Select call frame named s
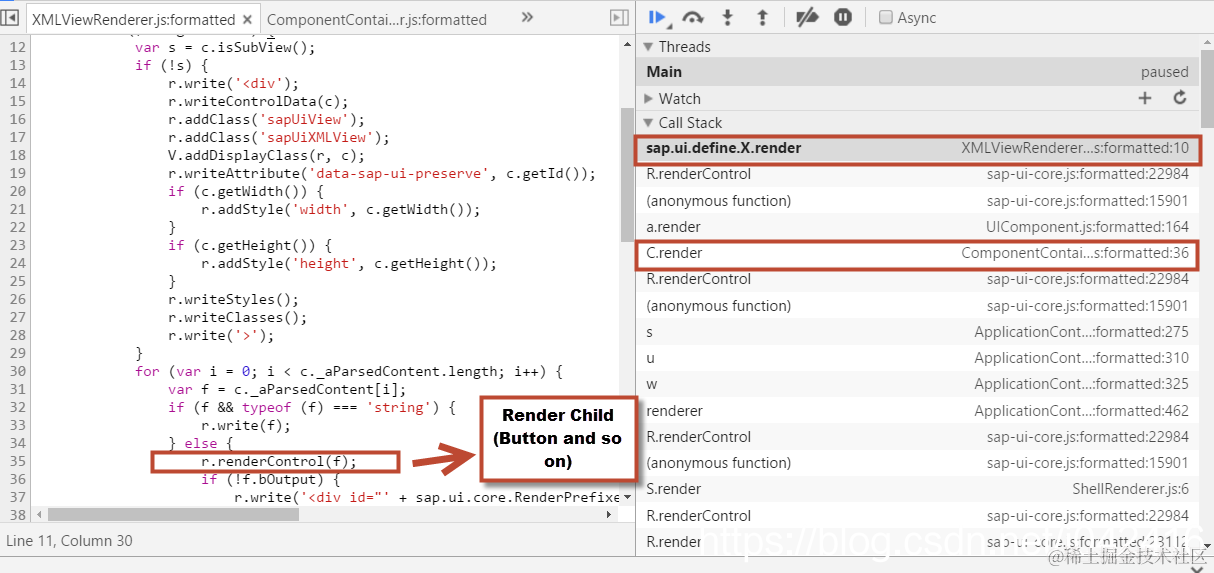The image size is (1214, 573). (917, 332)
